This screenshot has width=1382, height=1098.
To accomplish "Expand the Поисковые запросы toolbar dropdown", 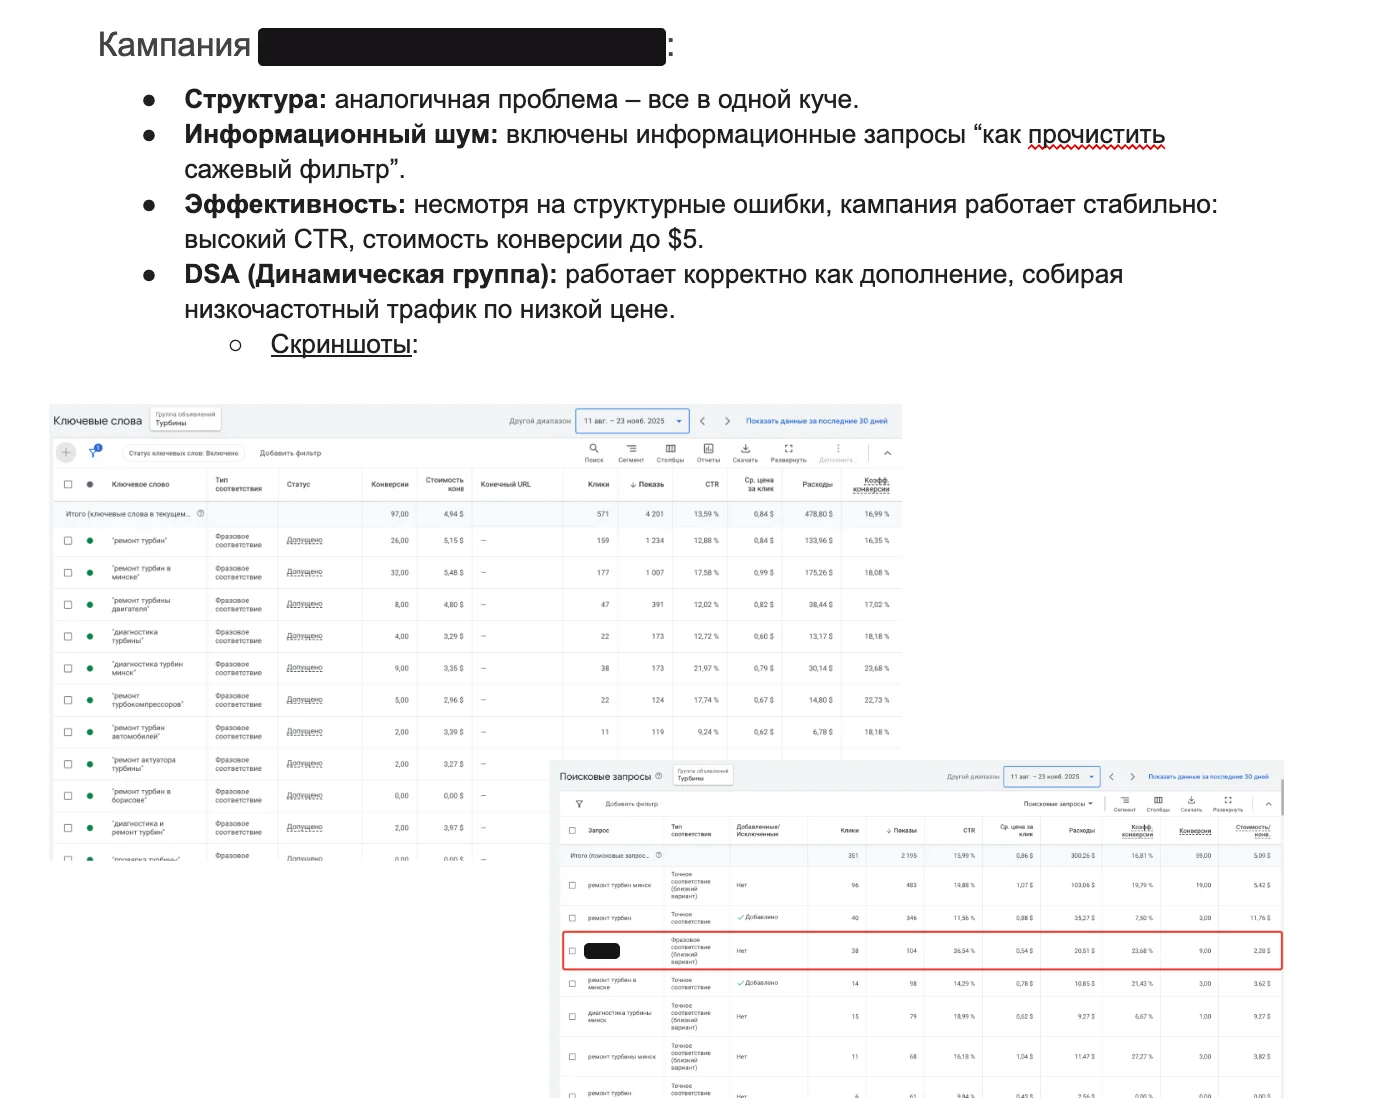I will pos(1058,804).
